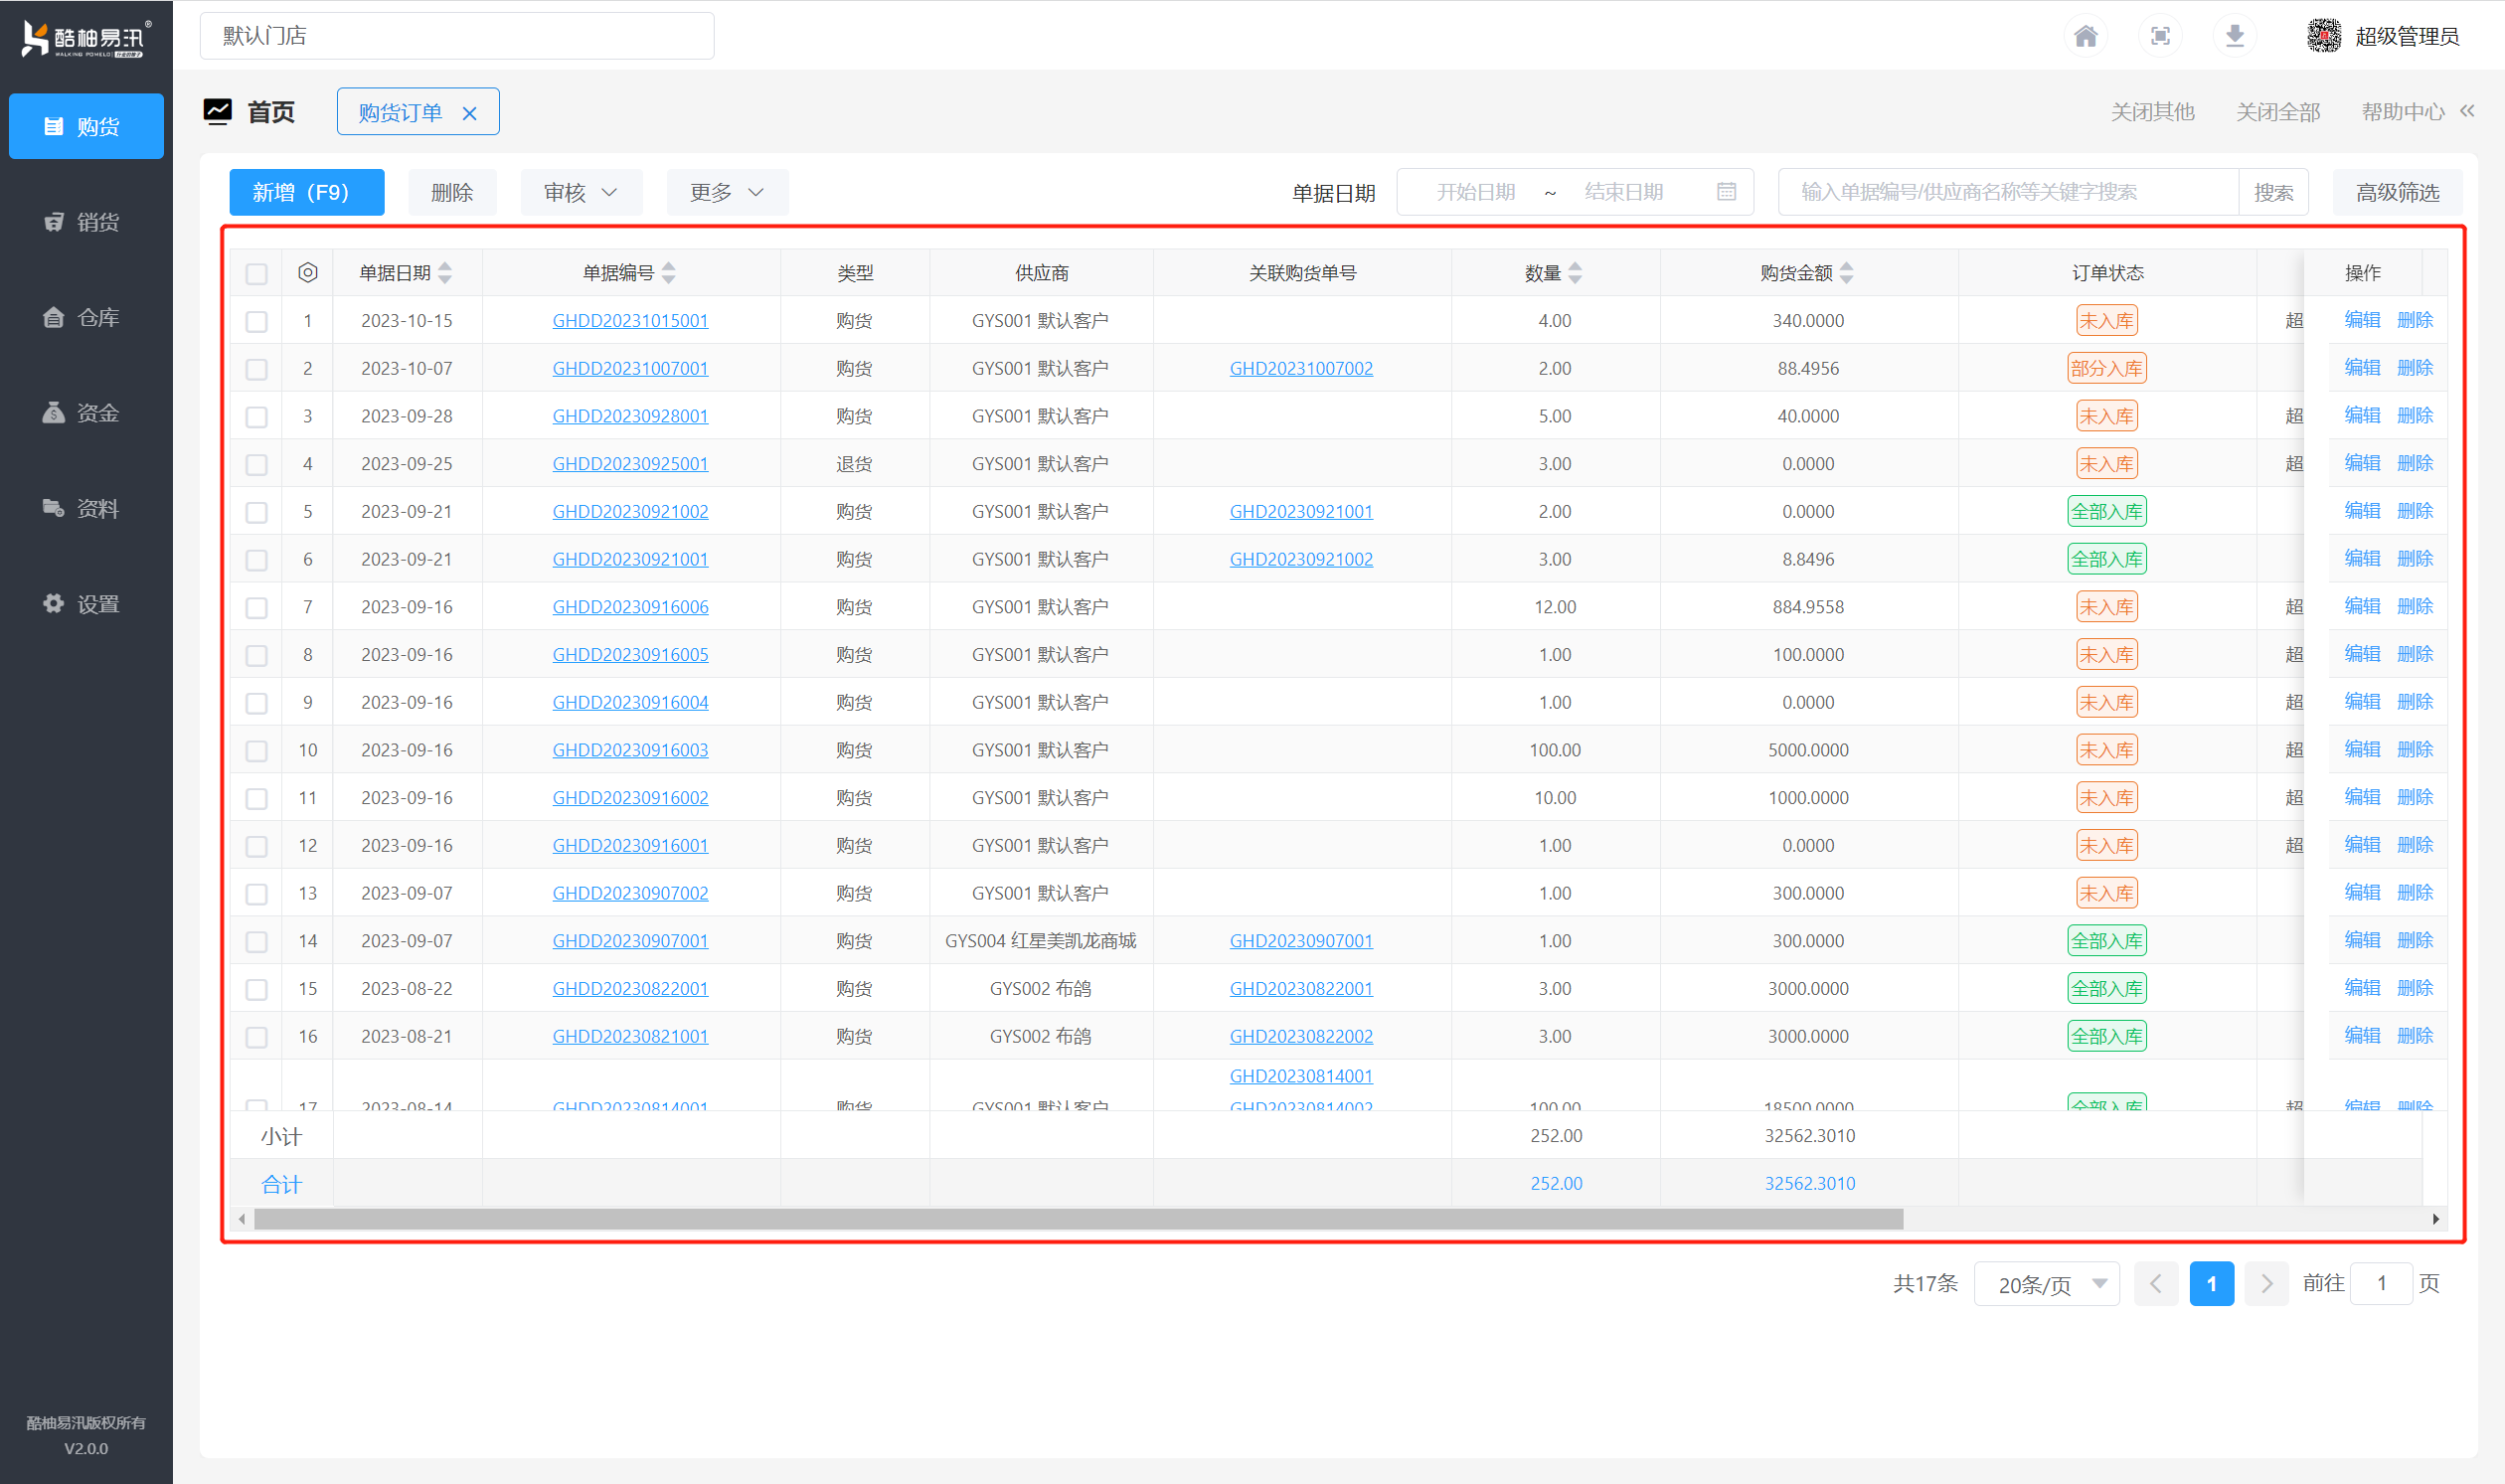Close the 购货订单 tab
The width and height of the screenshot is (2505, 1484).
(469, 113)
